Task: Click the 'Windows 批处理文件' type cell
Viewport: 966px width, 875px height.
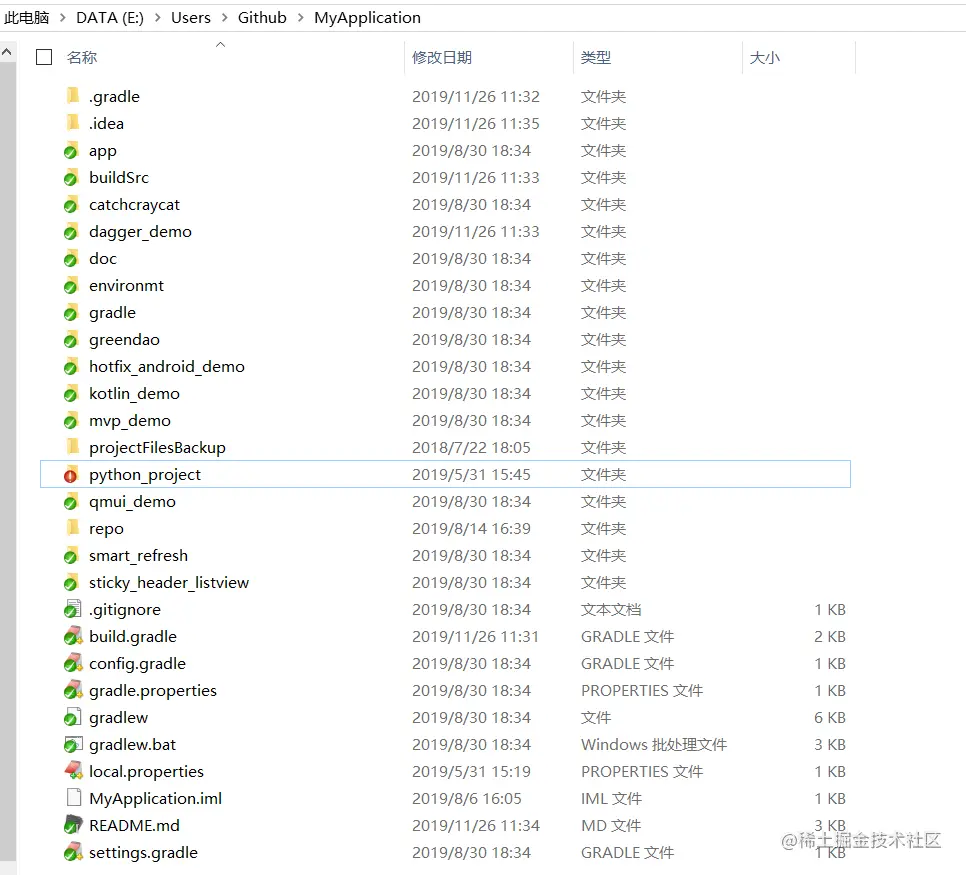Action: click(654, 745)
